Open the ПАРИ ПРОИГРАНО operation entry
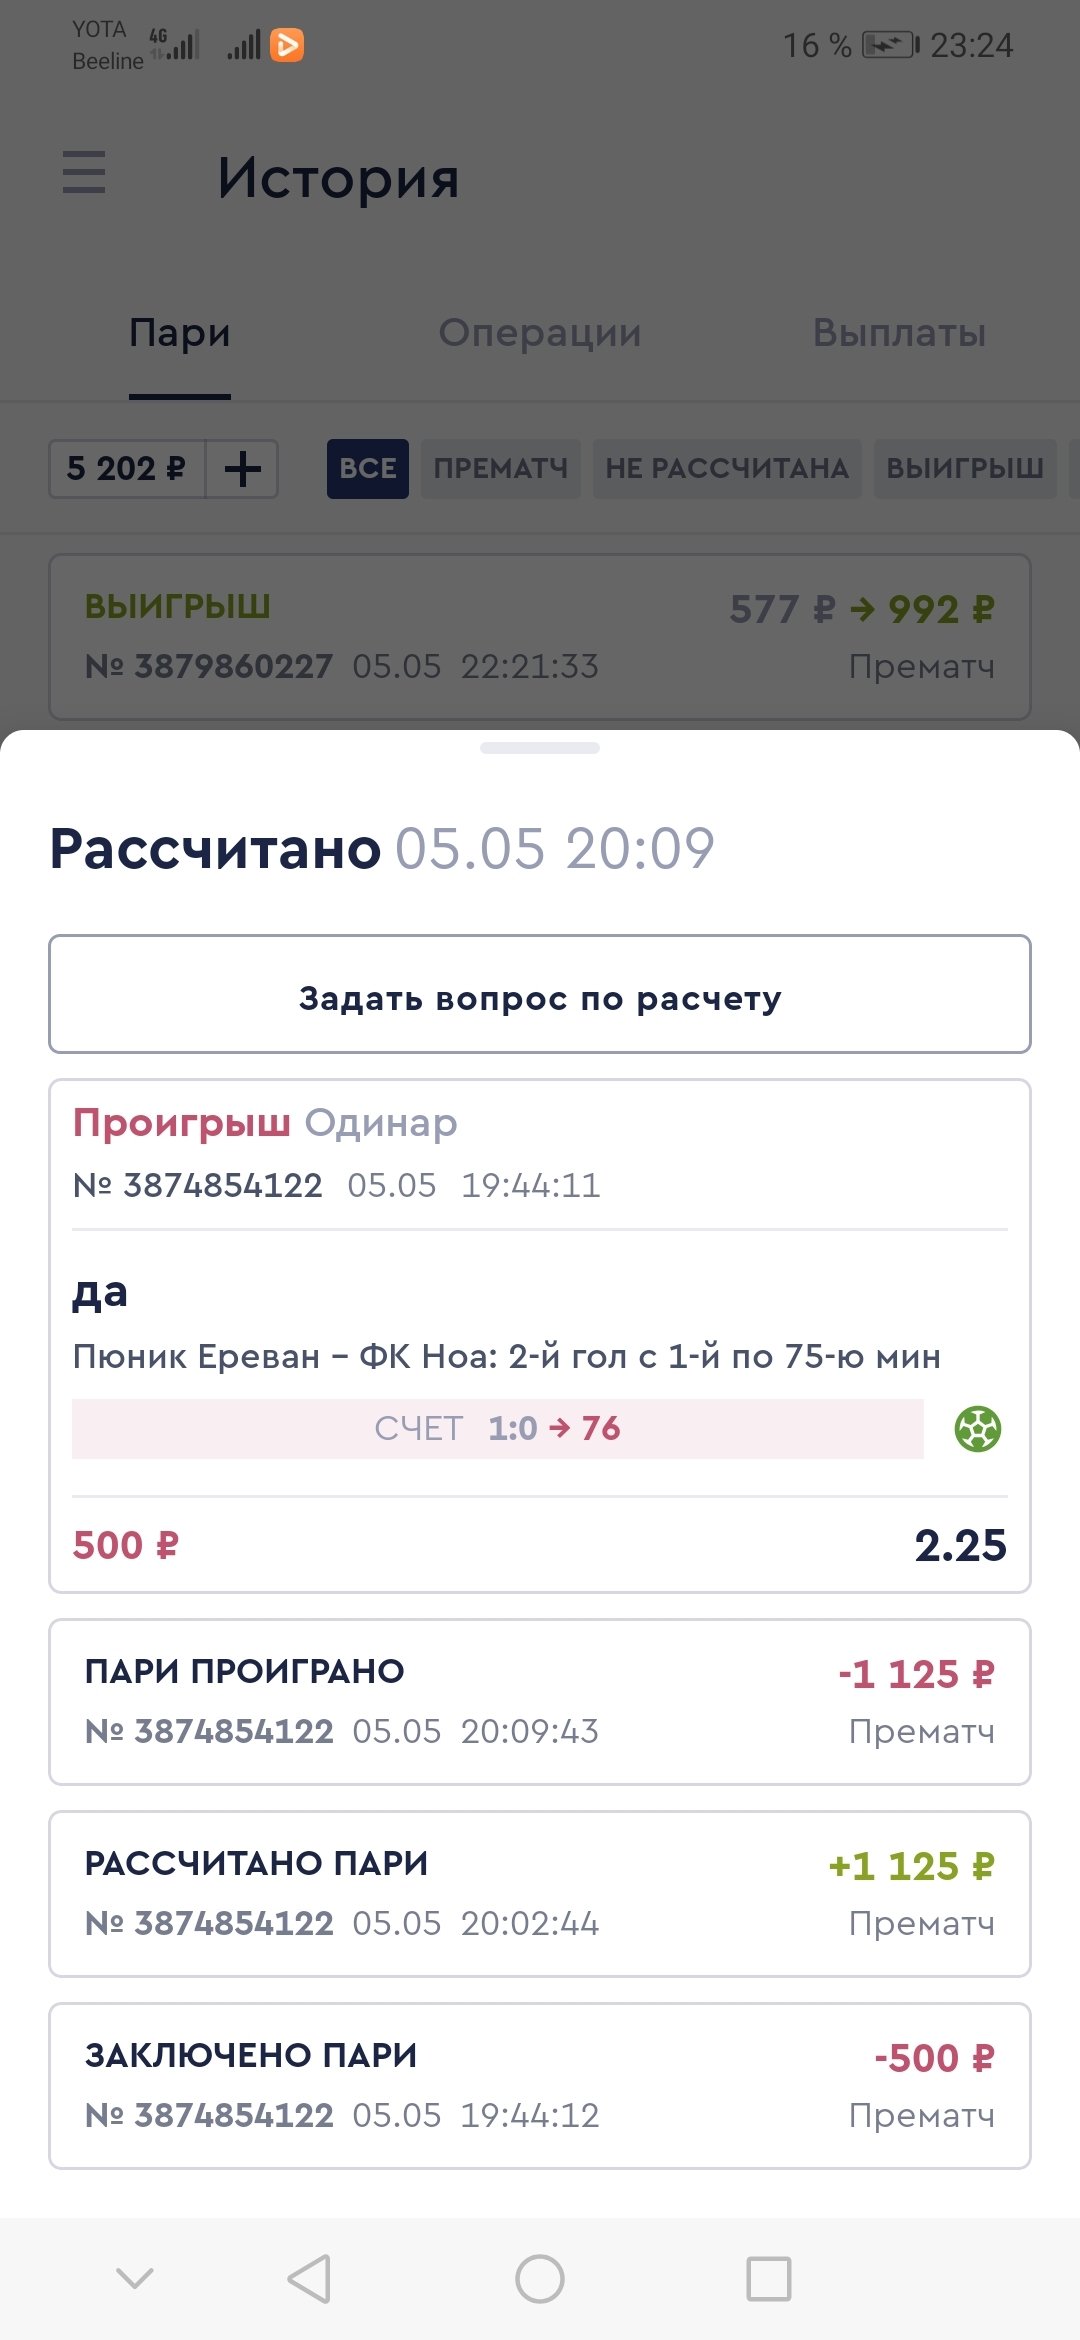The image size is (1080, 2340). coord(540,1701)
